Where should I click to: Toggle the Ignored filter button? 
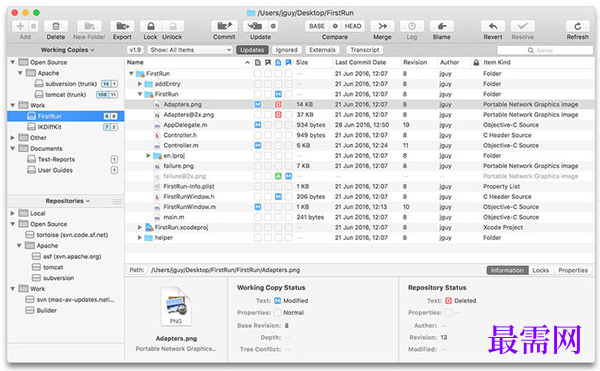[287, 50]
